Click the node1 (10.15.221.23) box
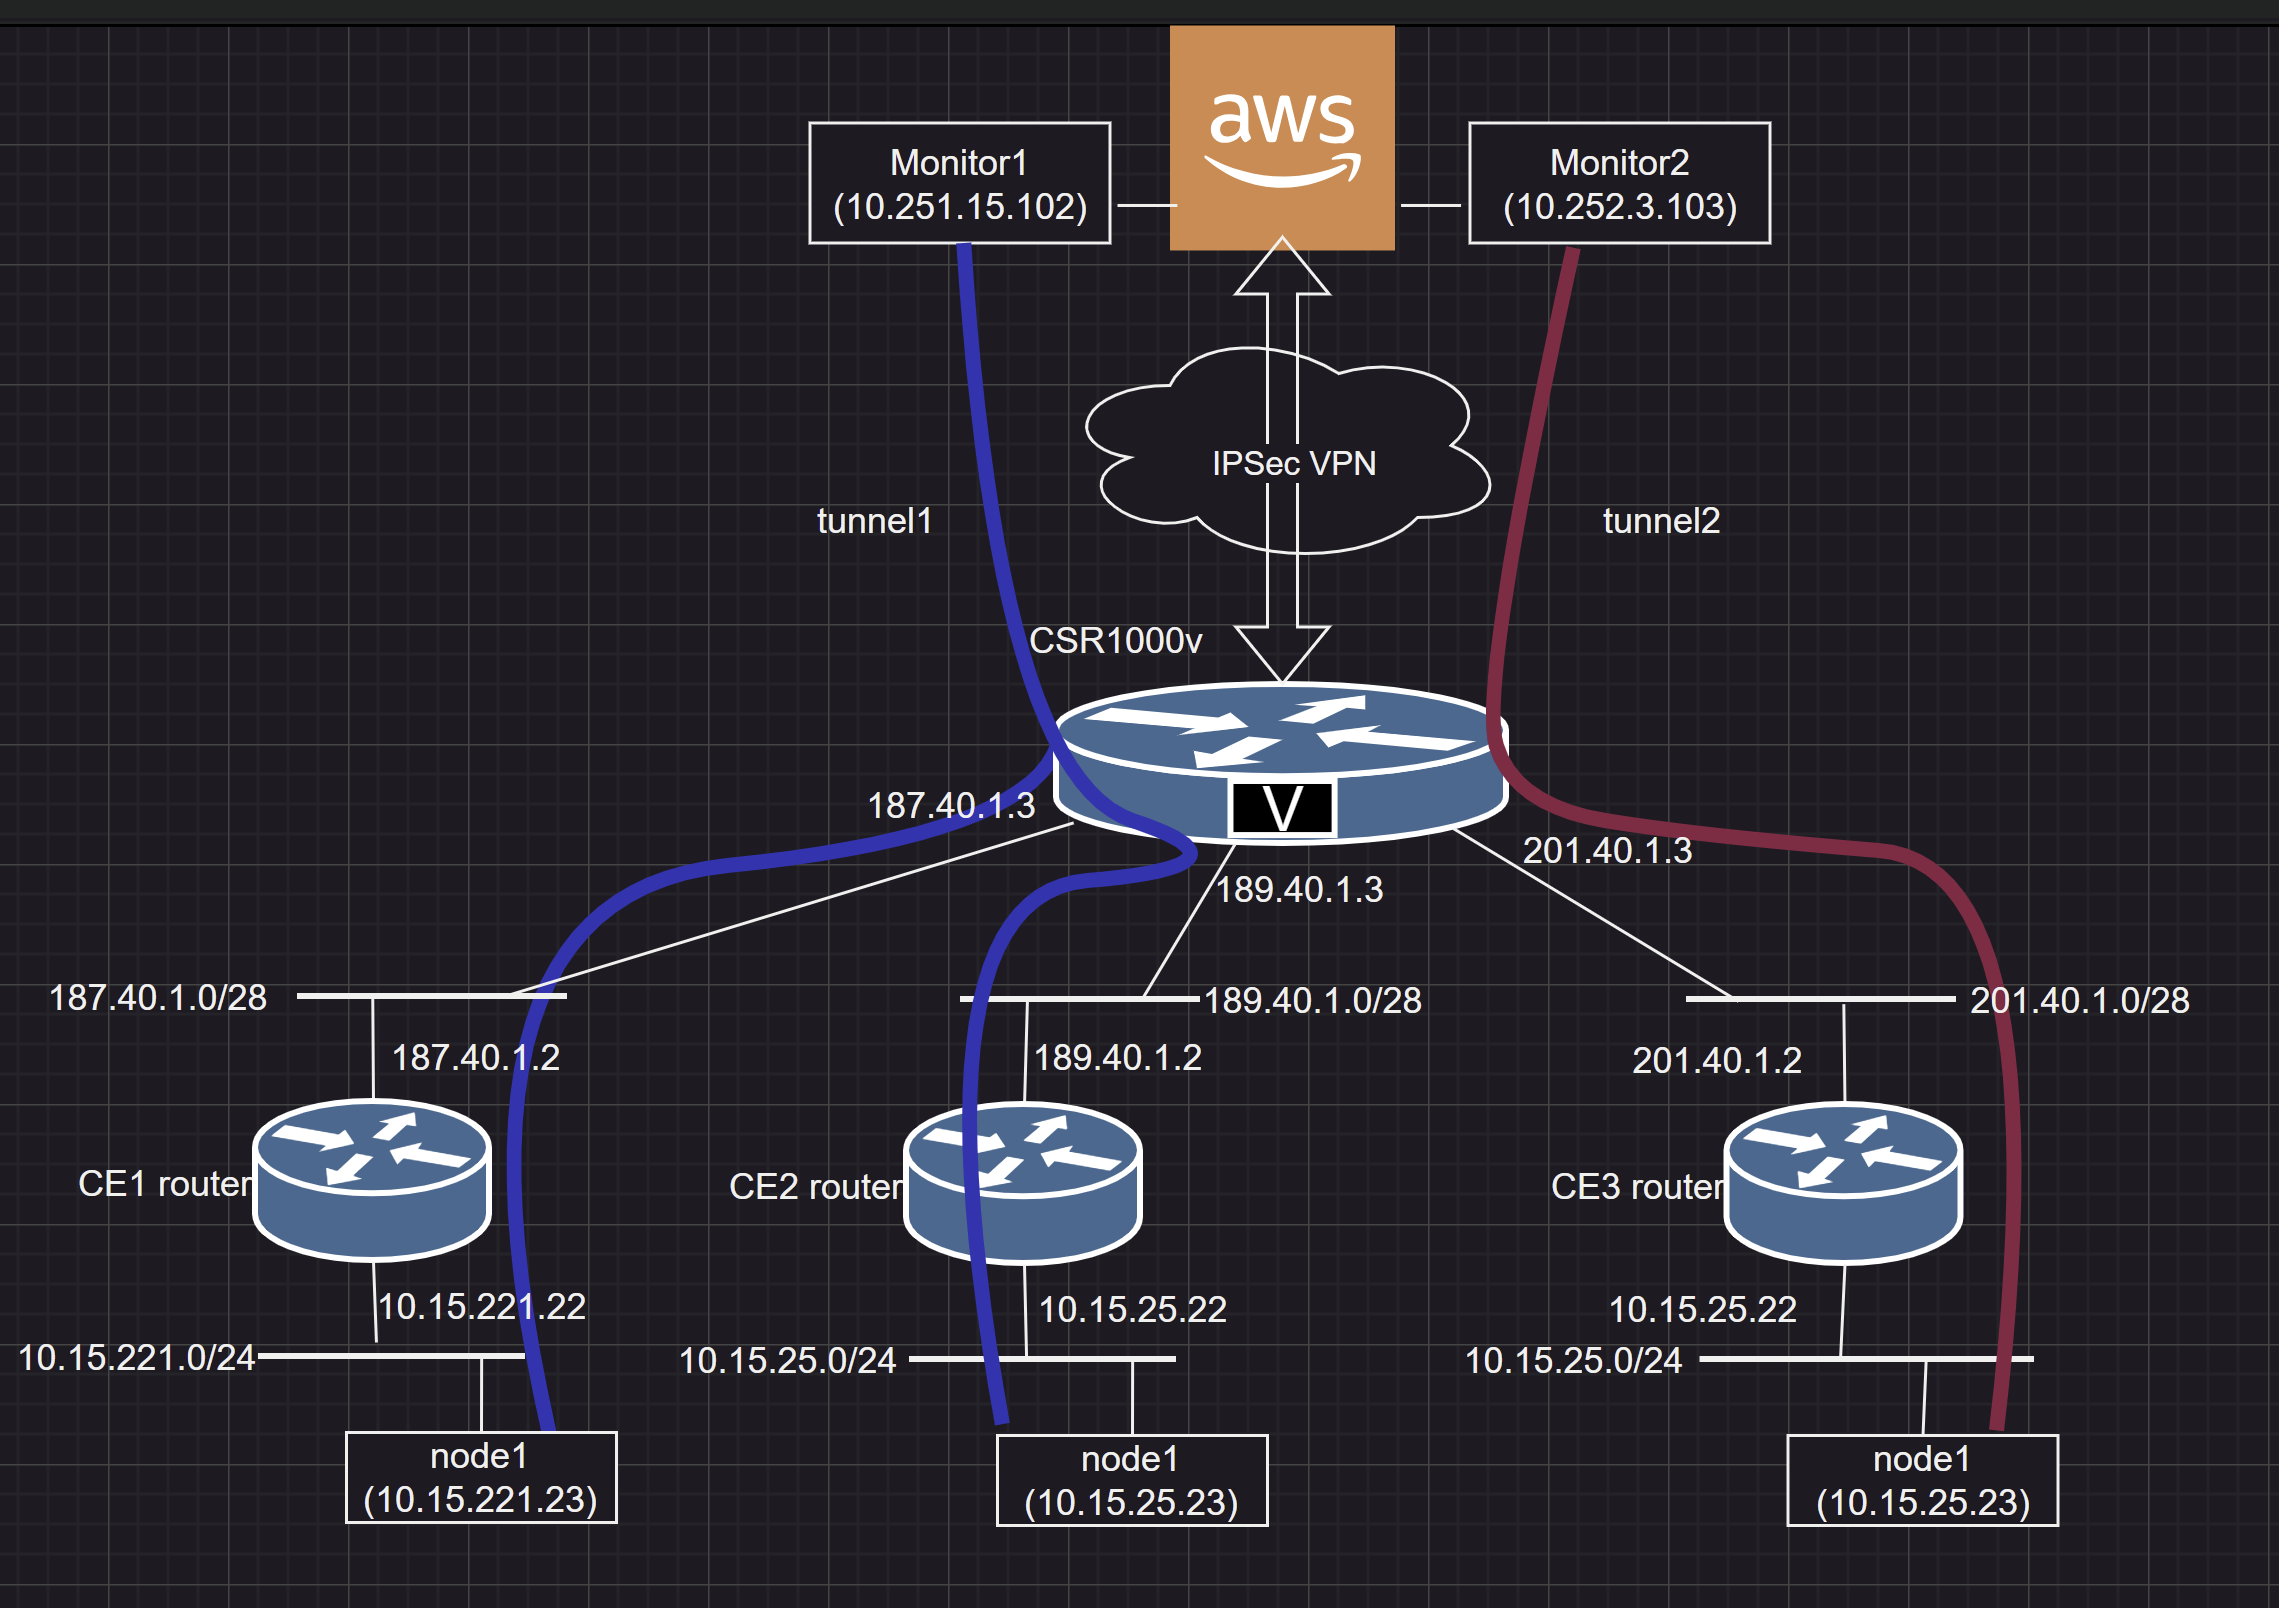 click(x=480, y=1477)
